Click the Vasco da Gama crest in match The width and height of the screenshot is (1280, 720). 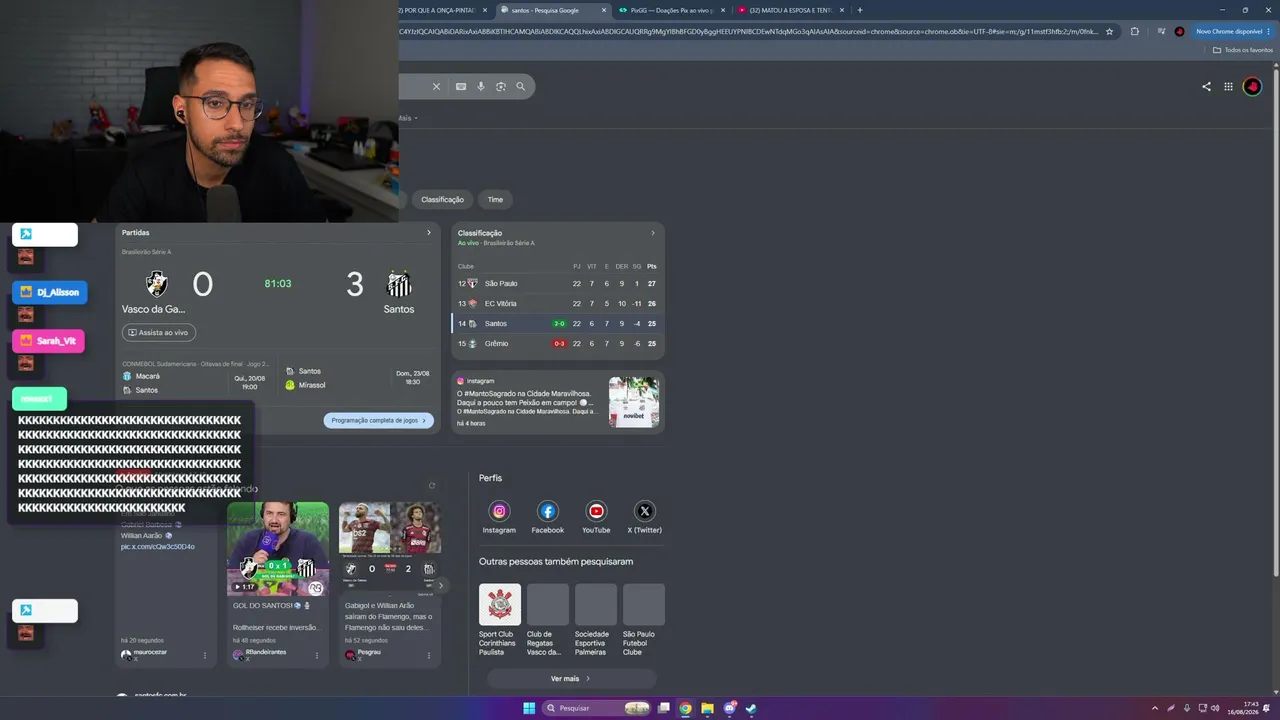coord(157,284)
